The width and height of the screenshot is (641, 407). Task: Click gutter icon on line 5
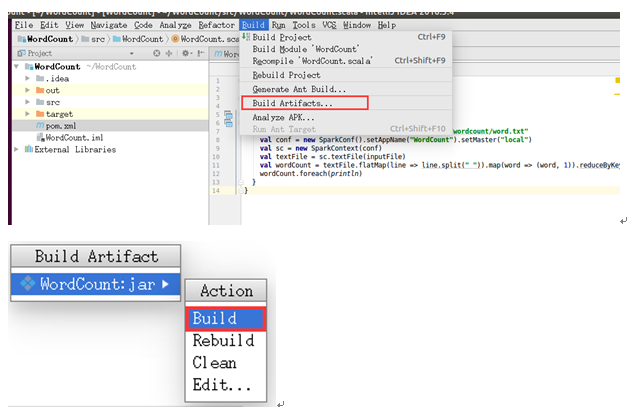pyautogui.click(x=228, y=115)
